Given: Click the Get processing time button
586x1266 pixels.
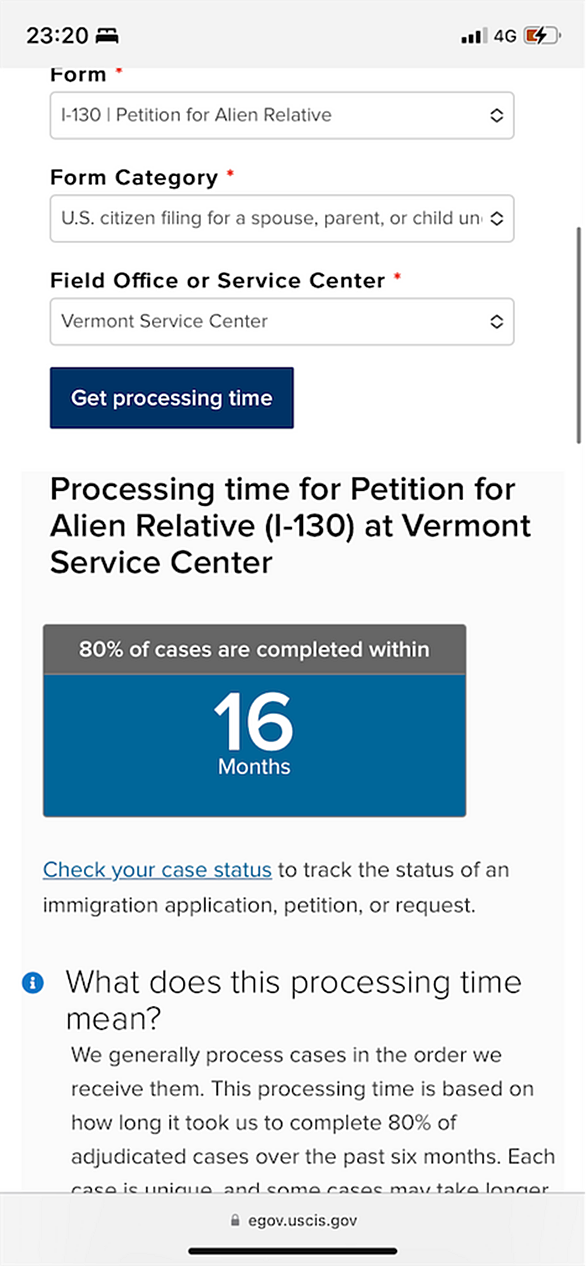Looking at the screenshot, I should point(172,398).
